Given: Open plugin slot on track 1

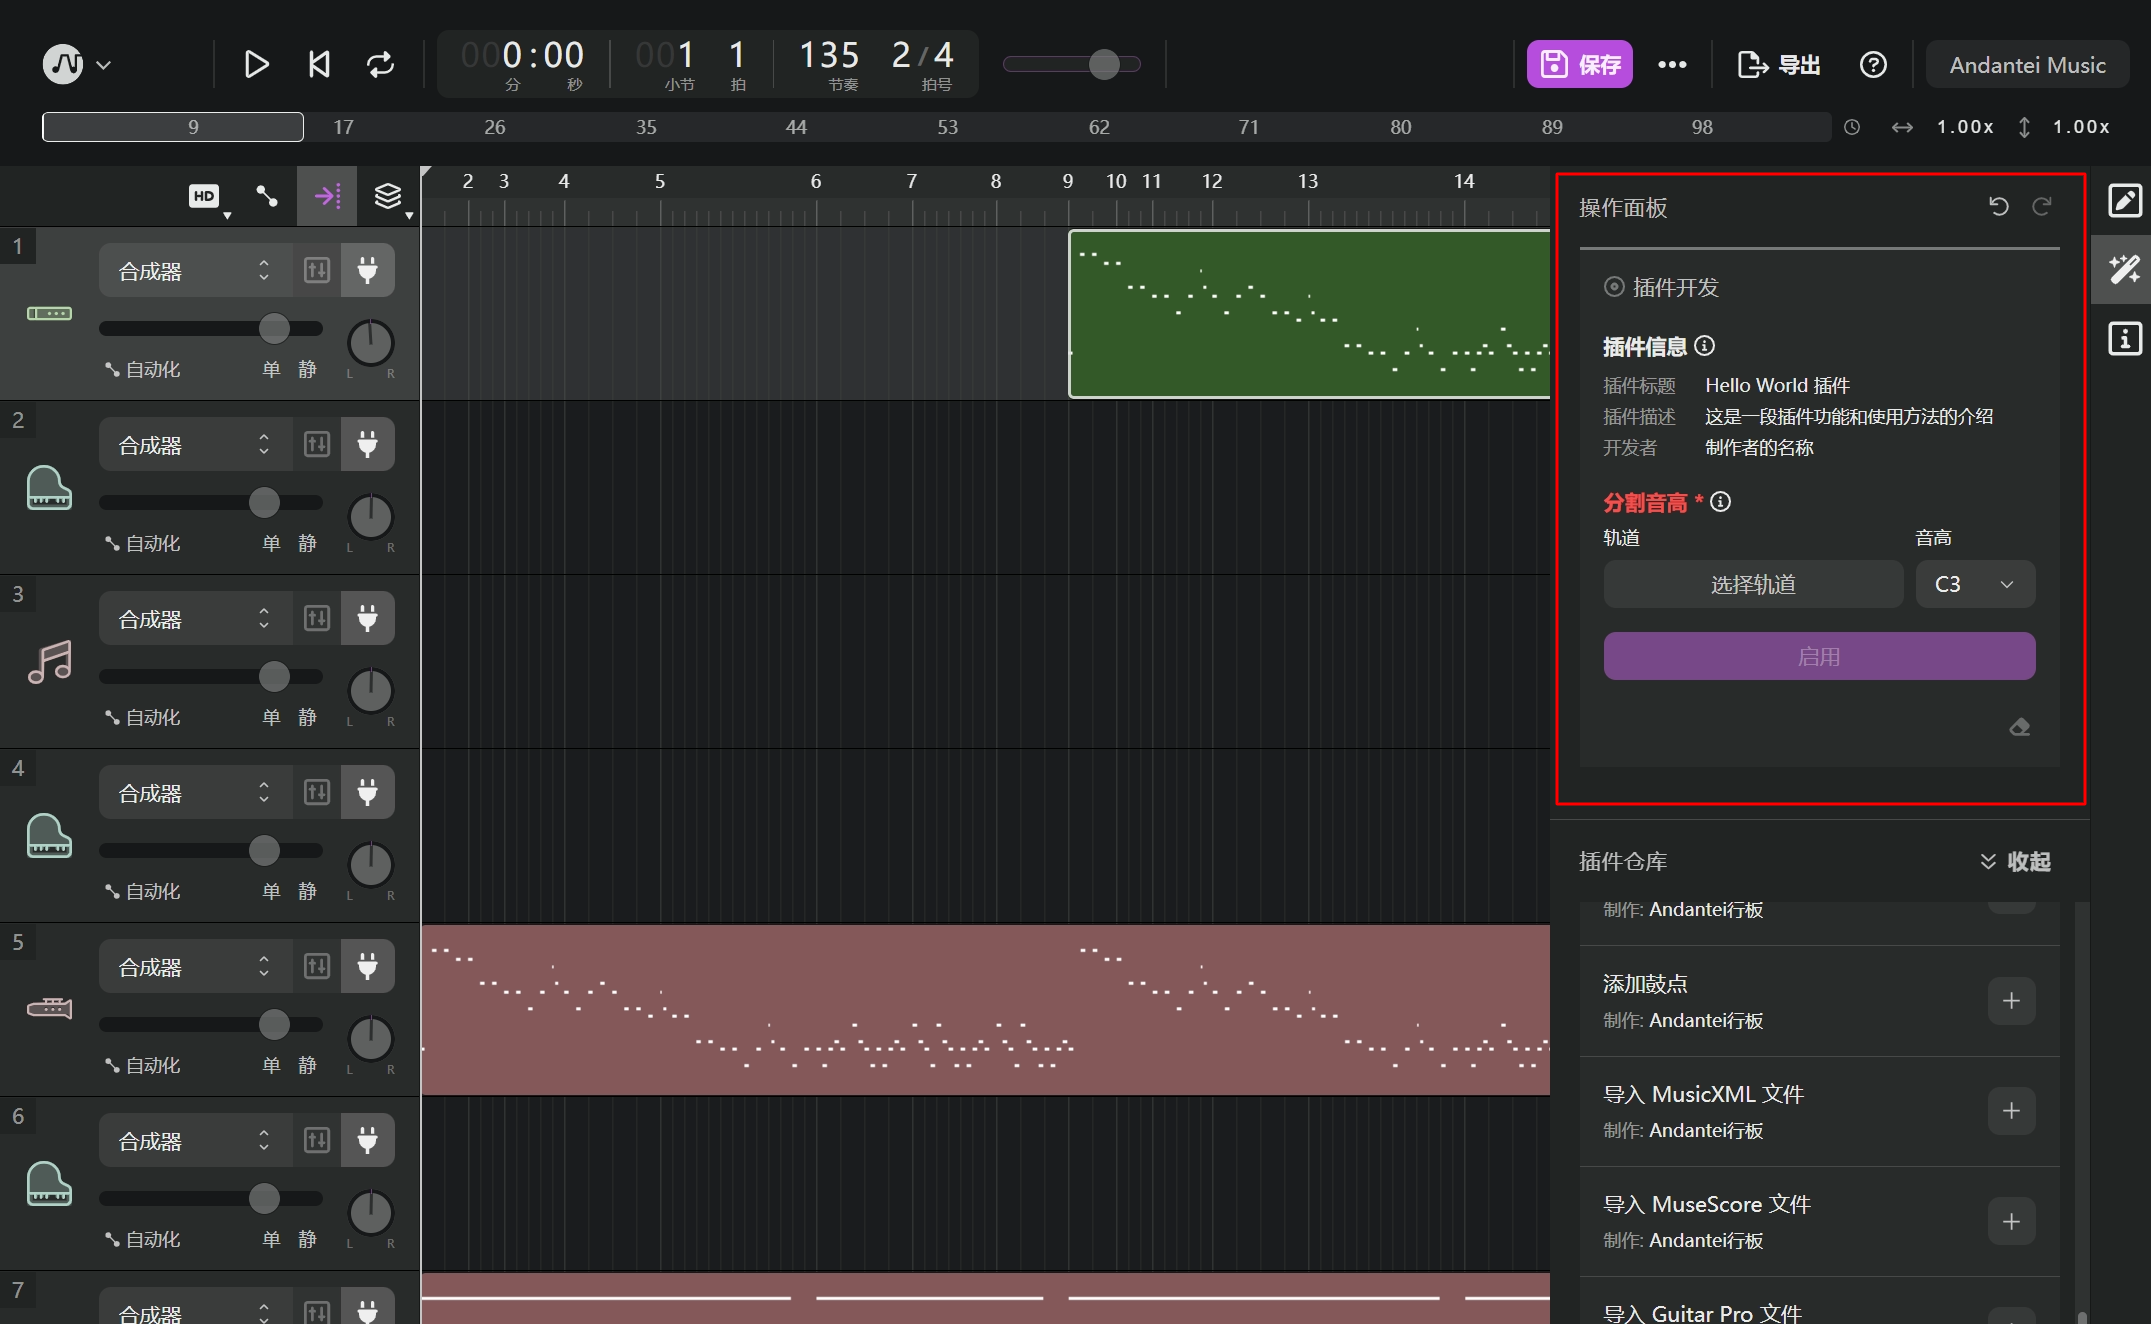Looking at the screenshot, I should [367, 270].
